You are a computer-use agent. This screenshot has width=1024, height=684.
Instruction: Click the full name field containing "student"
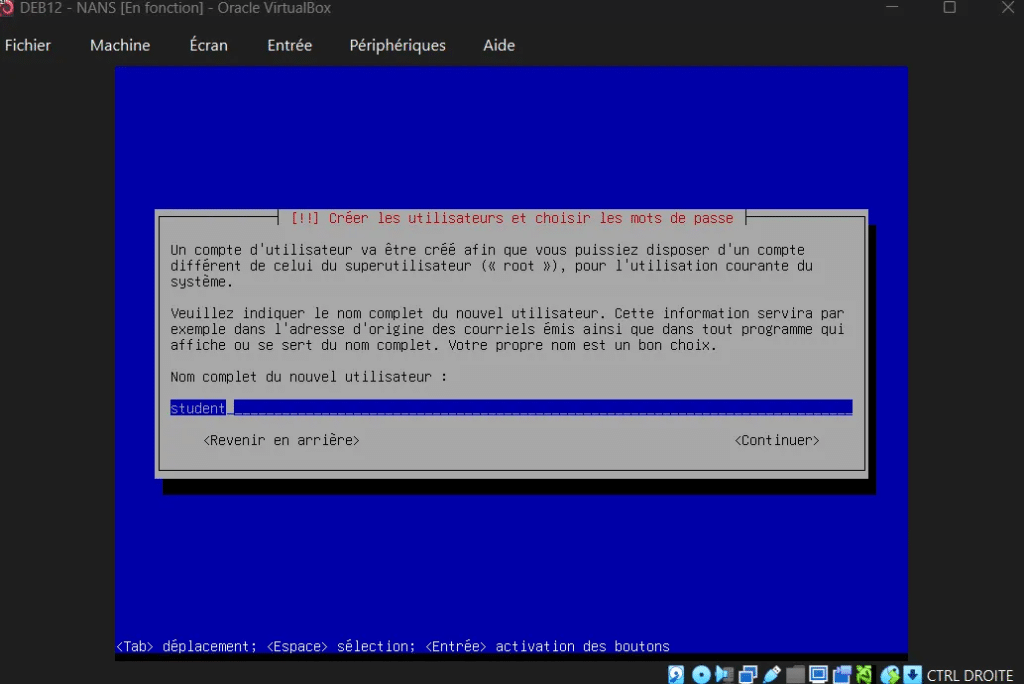(x=510, y=408)
